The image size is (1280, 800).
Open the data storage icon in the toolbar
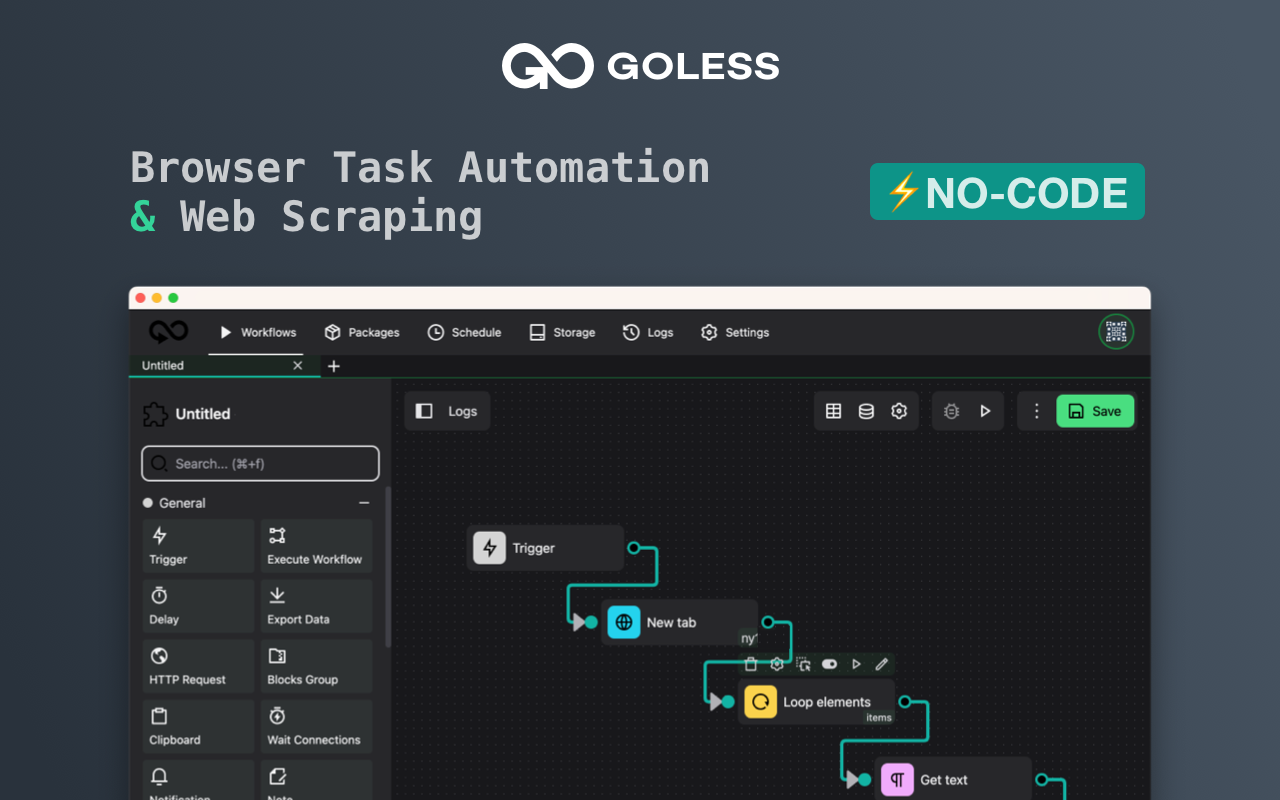865,410
